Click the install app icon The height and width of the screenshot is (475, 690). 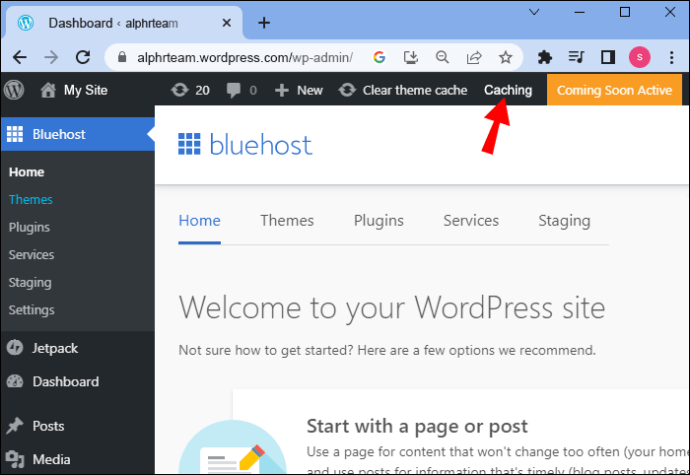pos(411,57)
